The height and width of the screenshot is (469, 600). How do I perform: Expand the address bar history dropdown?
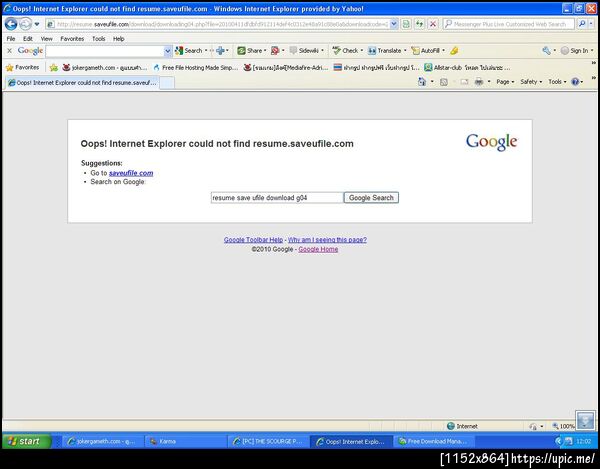[394, 24]
